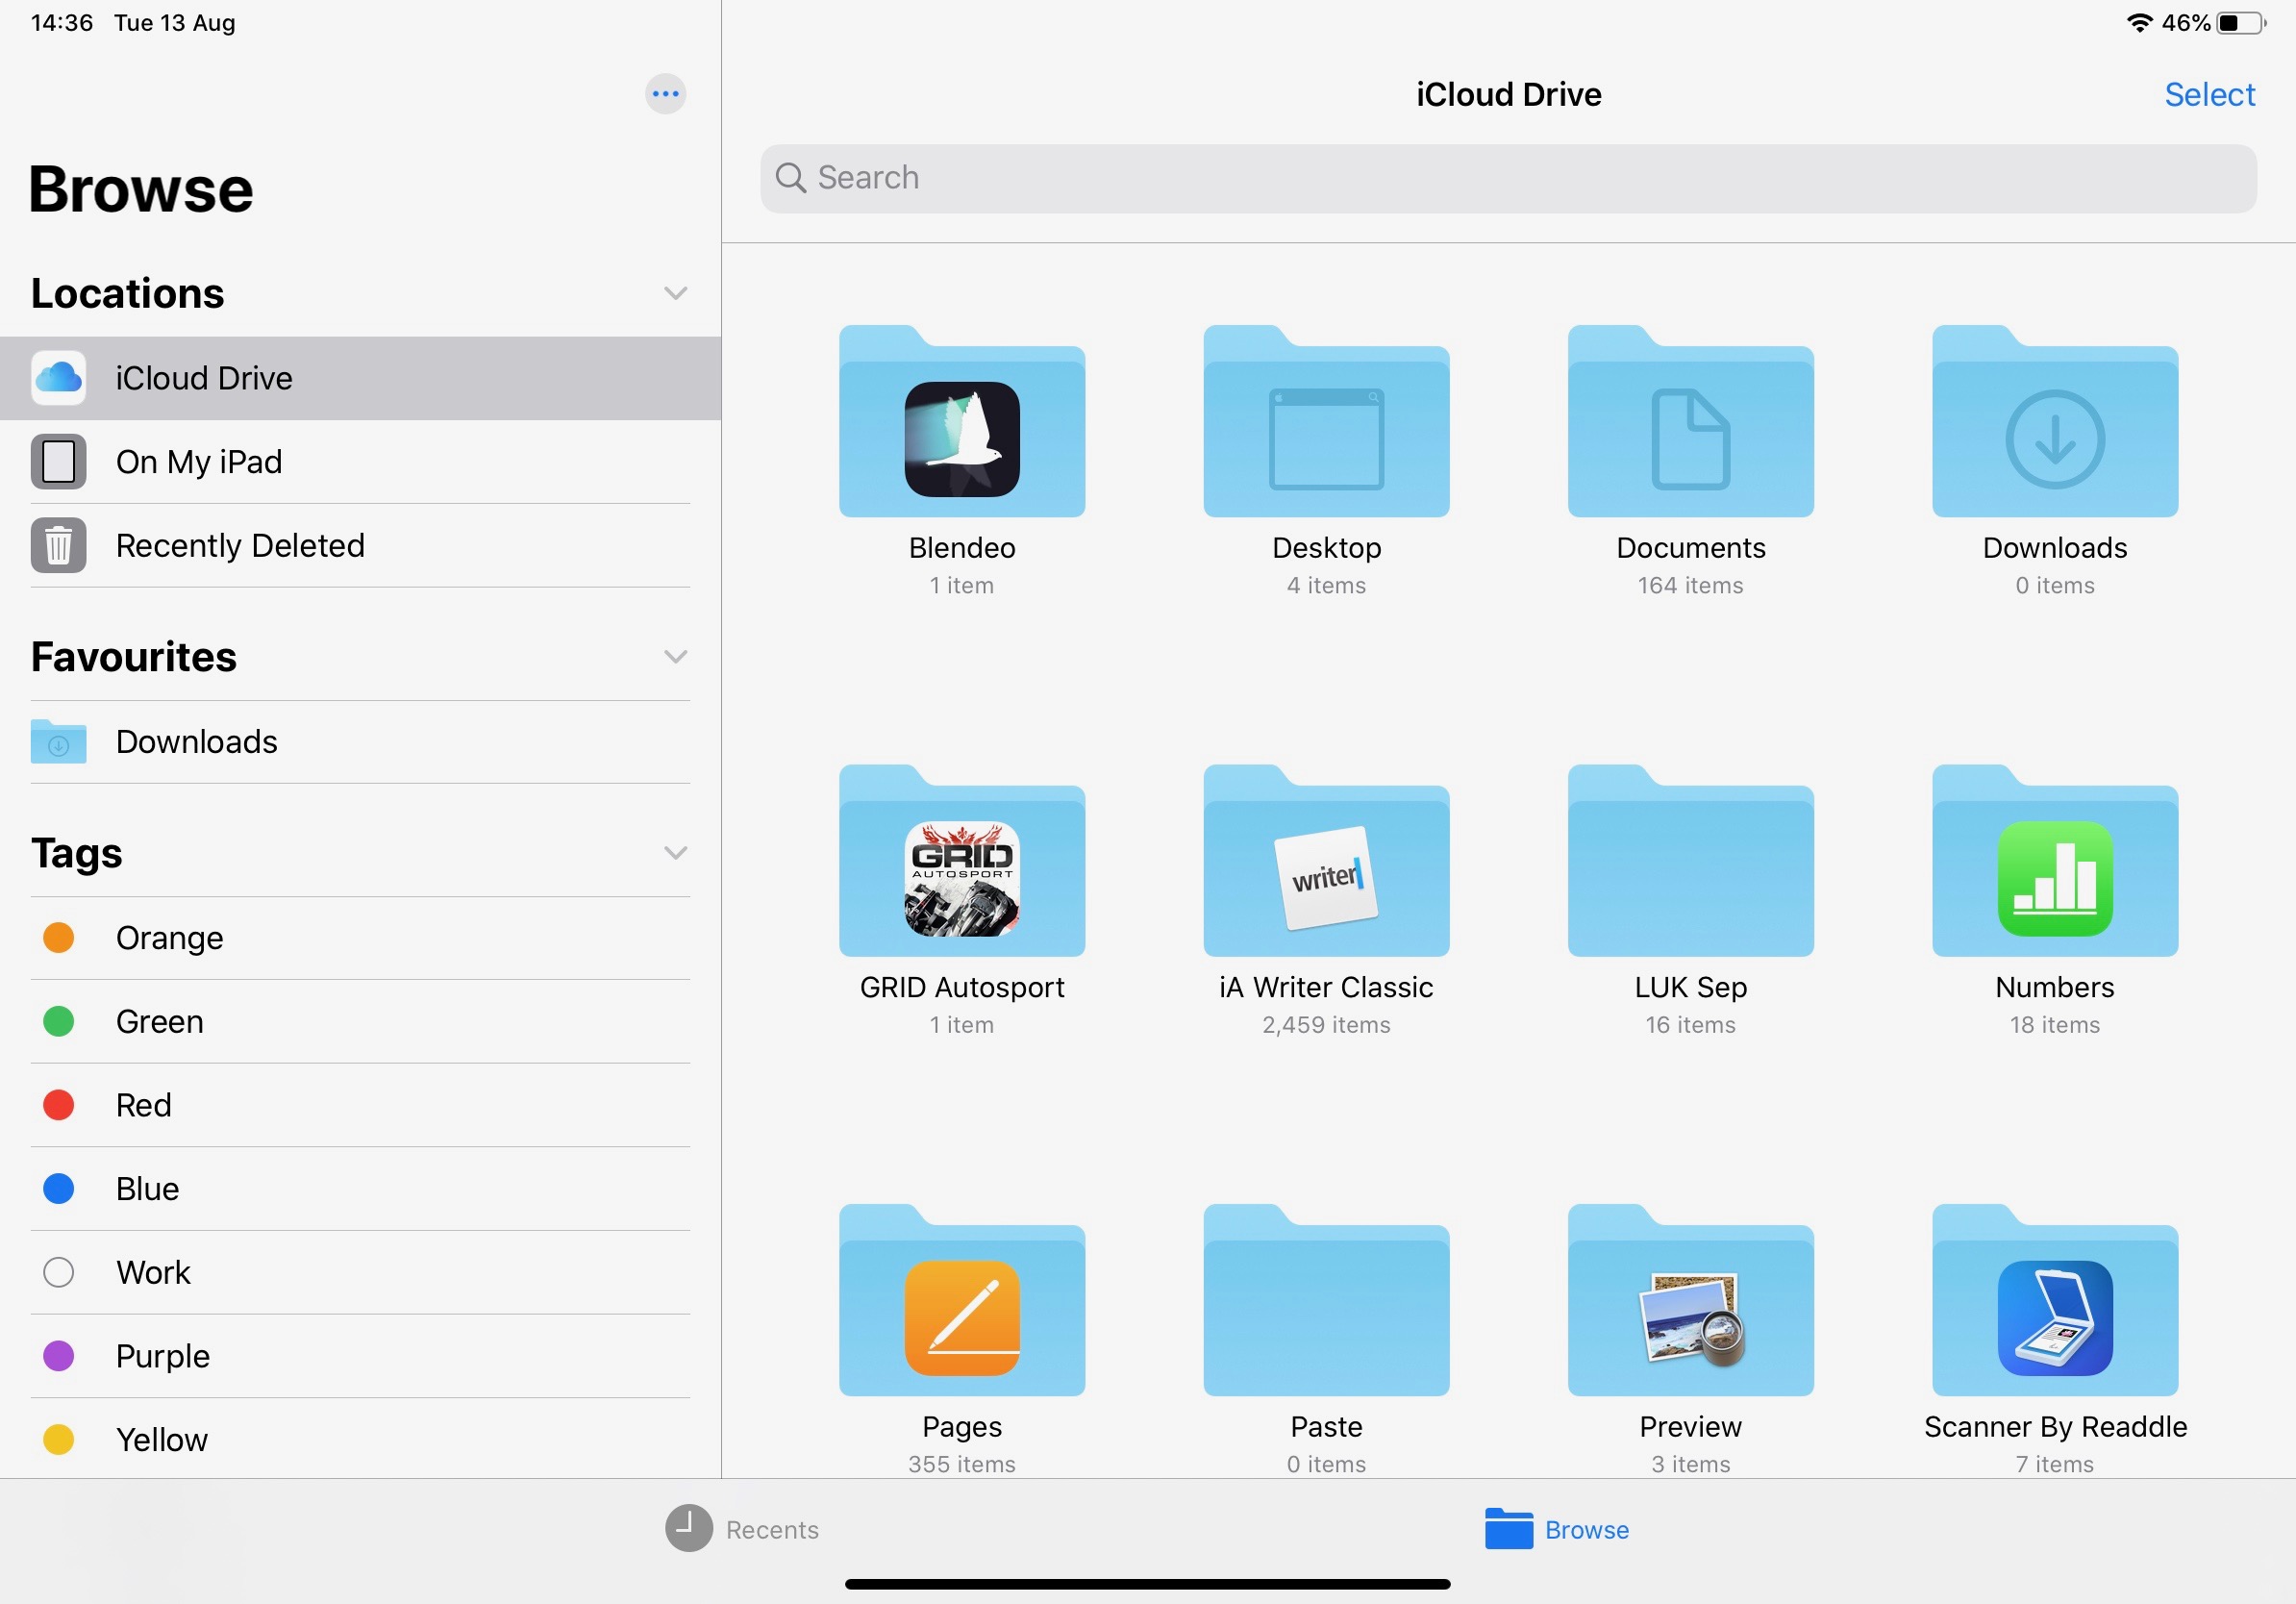
Task: Click the '164 items' count under Documents
Action: coord(1690,586)
